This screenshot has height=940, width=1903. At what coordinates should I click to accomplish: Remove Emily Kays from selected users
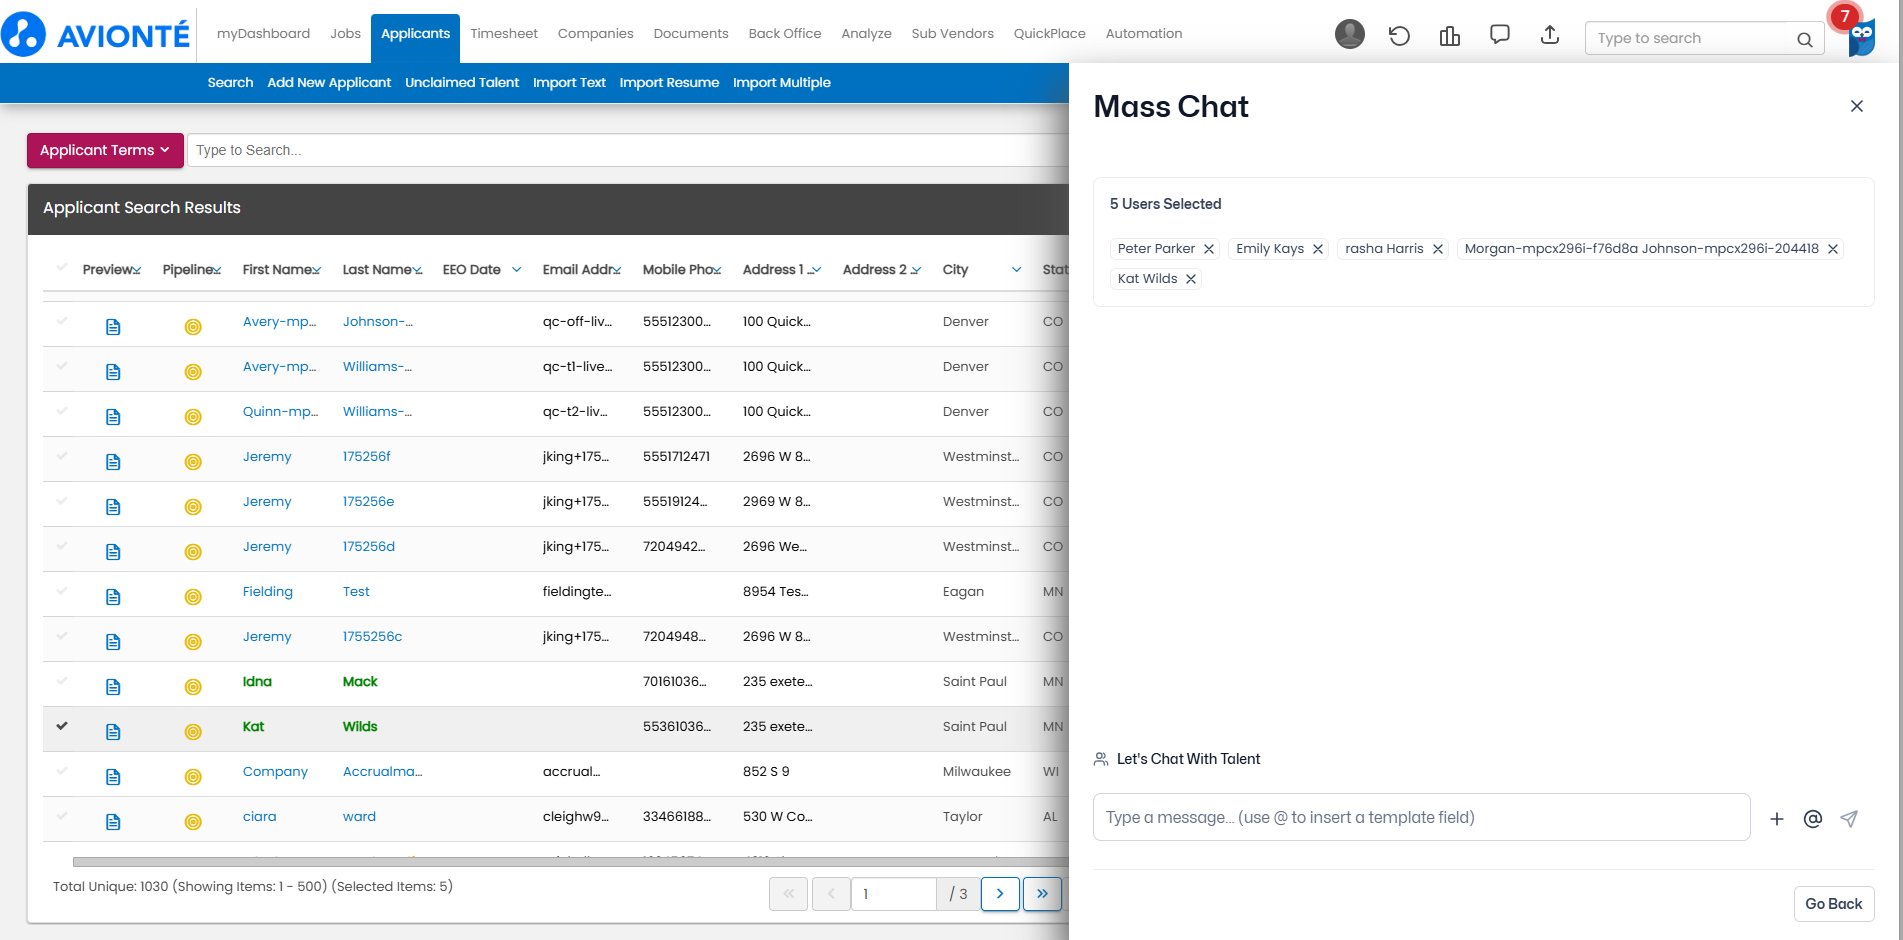click(1317, 249)
